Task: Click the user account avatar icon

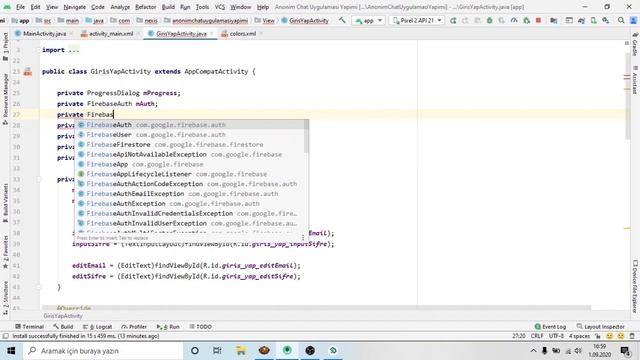Action: (633, 20)
